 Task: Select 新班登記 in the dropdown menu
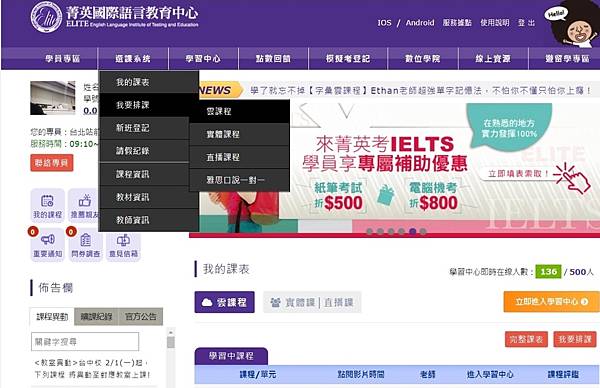pos(144,128)
